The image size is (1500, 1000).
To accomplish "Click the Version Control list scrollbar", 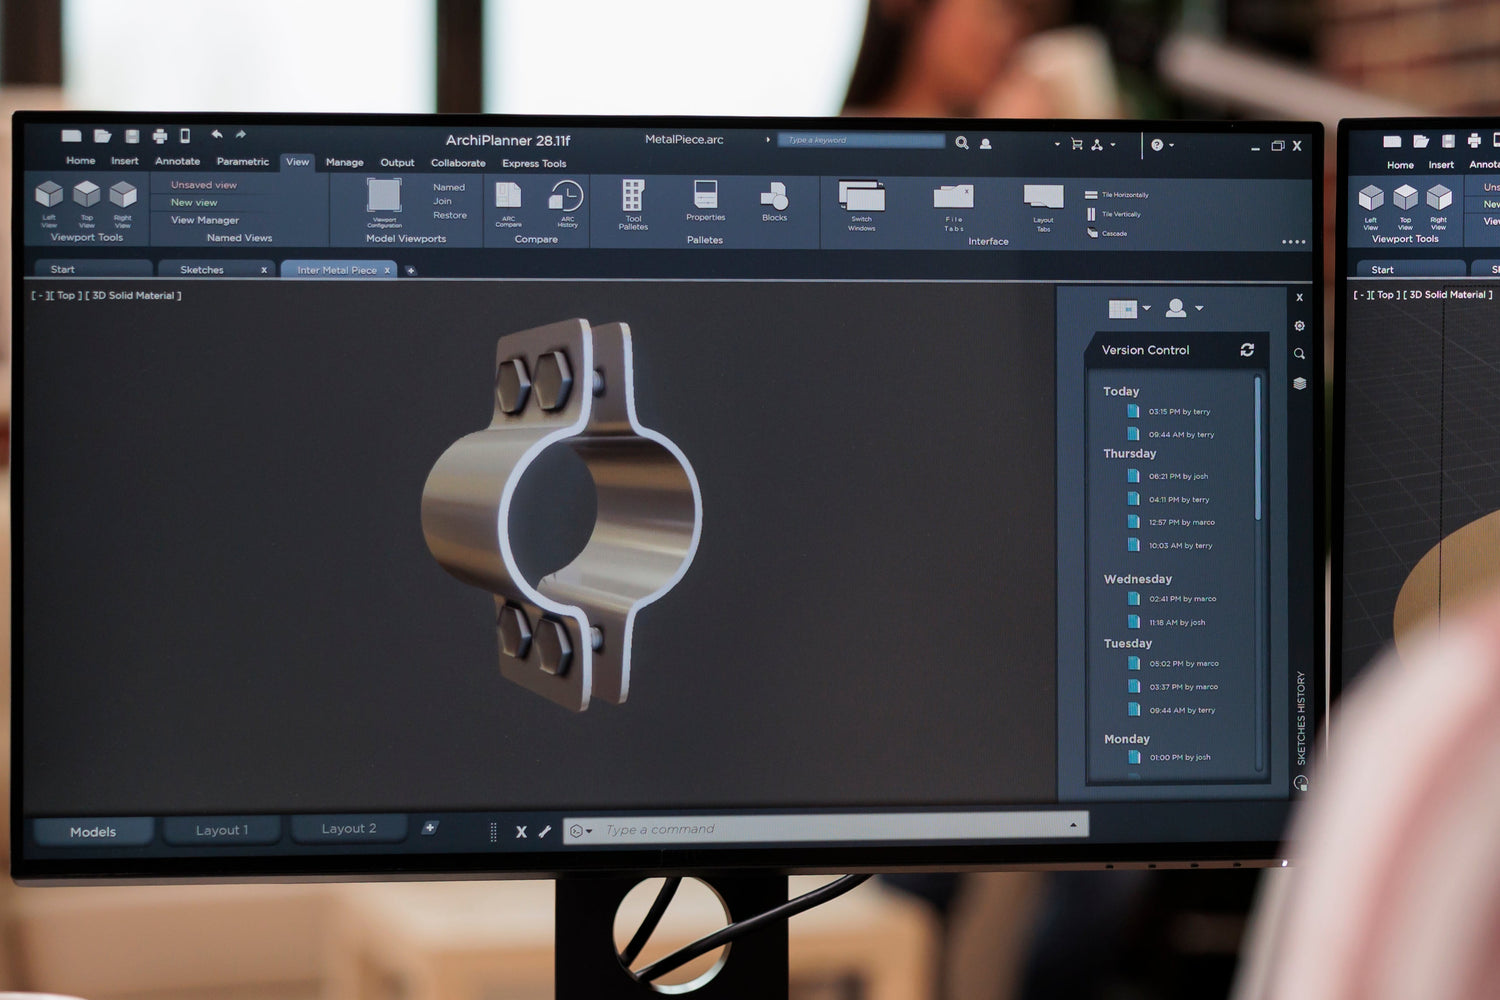I will coord(1257,448).
